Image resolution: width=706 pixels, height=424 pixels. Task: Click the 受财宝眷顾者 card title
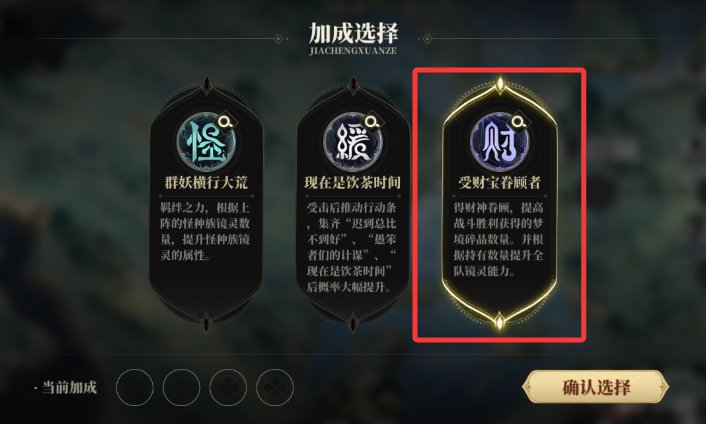499,182
